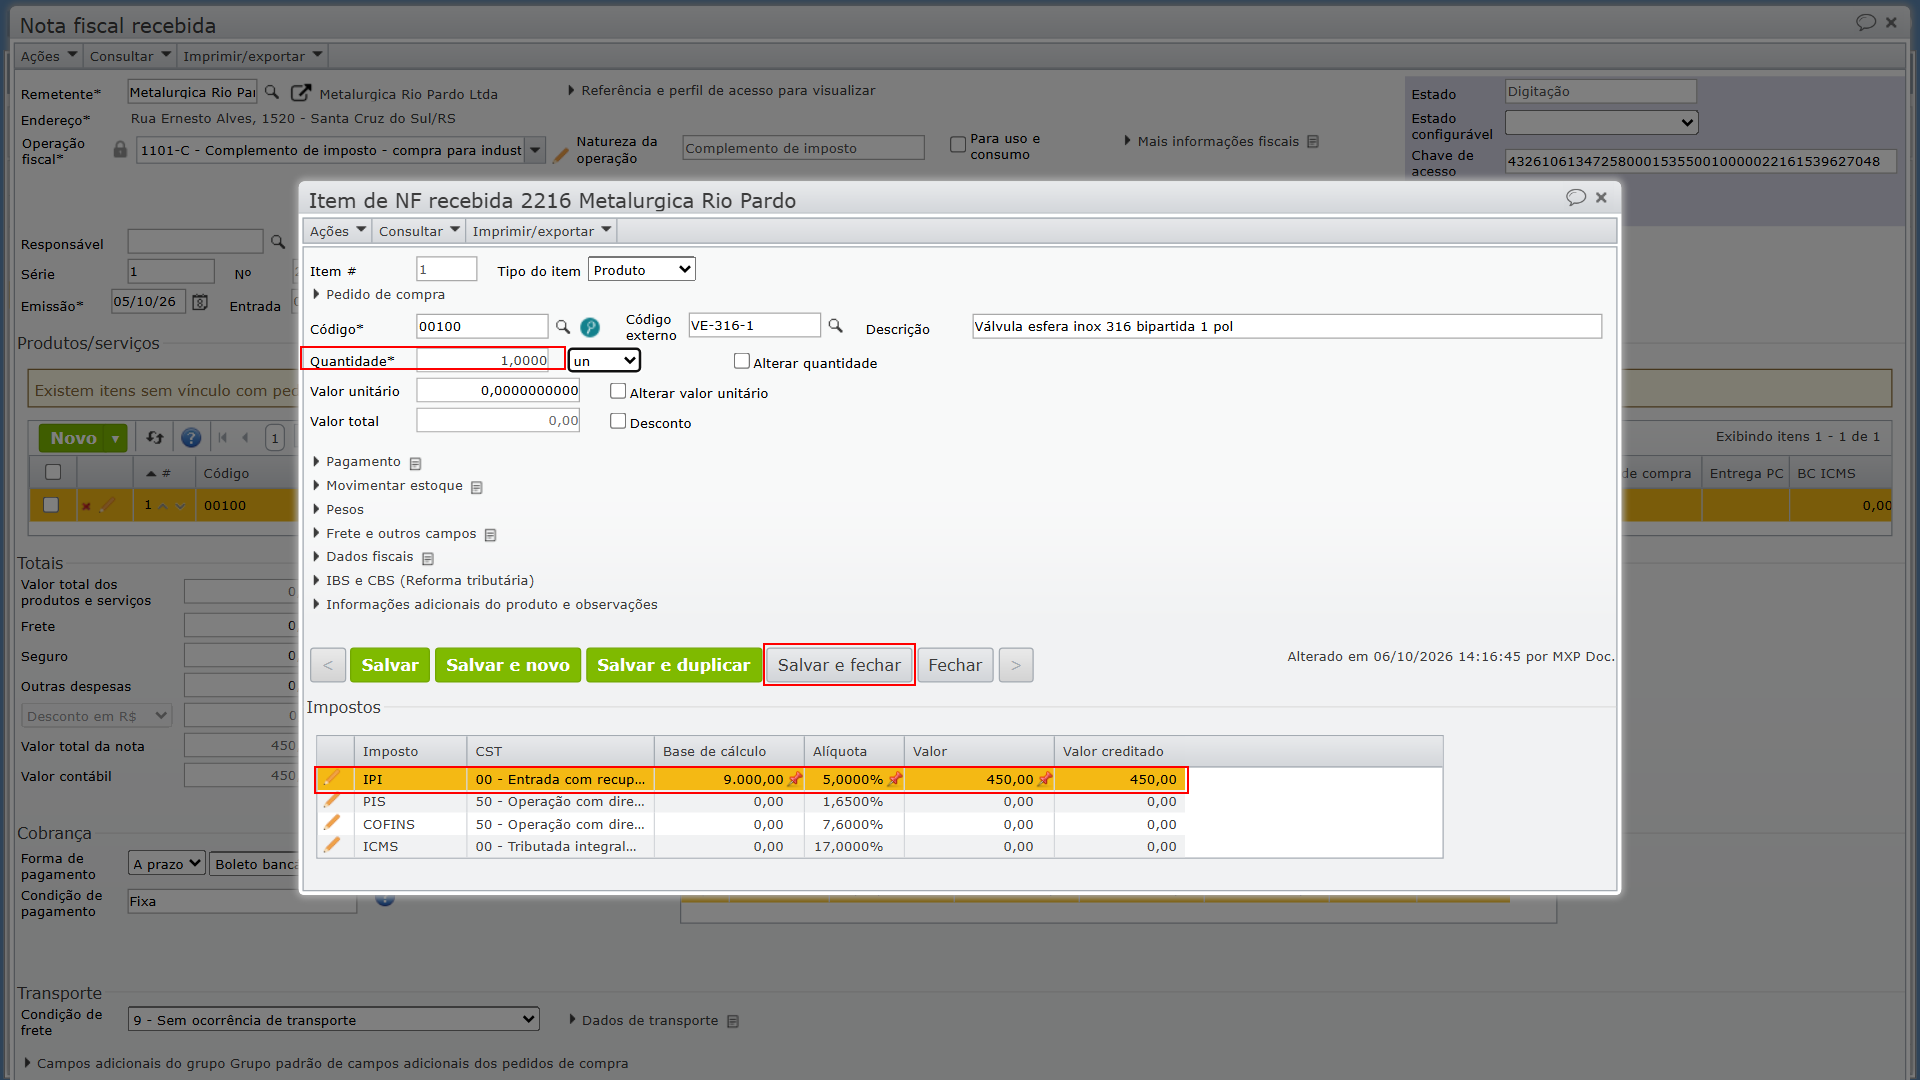Click the green Salvar button
This screenshot has height=1080, width=1920.
tap(390, 665)
